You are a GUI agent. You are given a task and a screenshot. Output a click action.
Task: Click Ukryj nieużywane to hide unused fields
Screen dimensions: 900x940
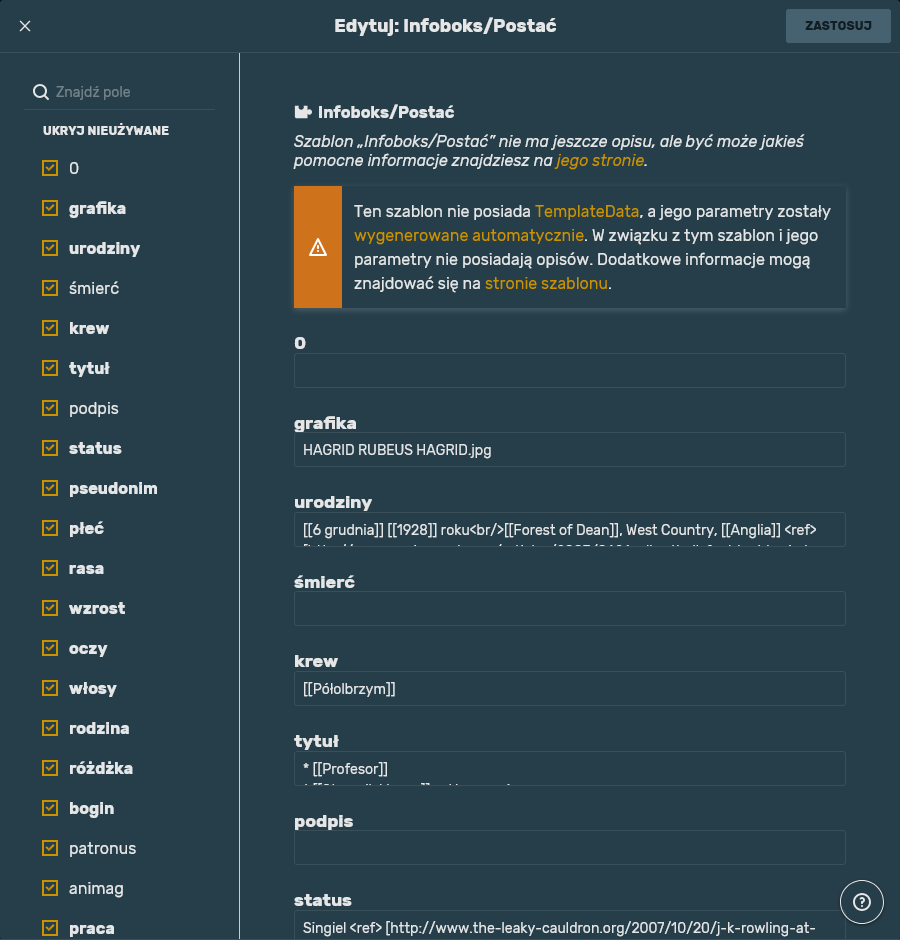106,131
